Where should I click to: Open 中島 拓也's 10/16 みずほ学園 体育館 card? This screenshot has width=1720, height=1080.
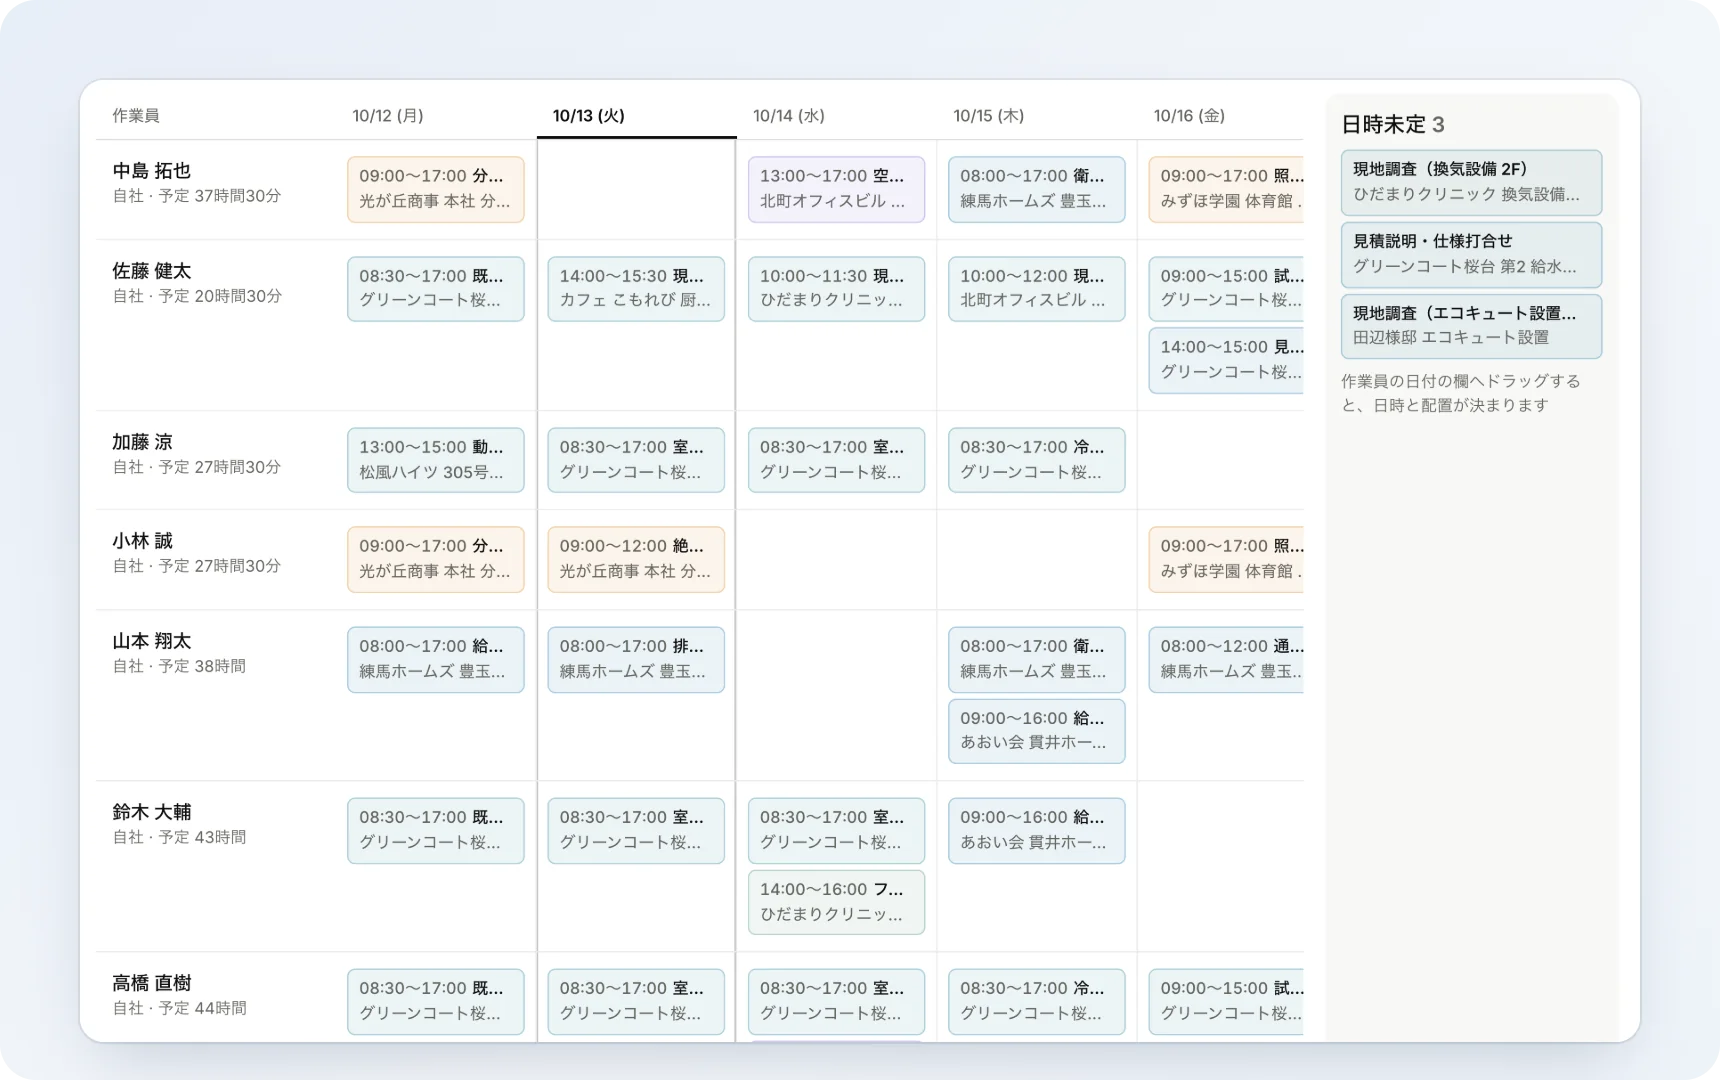1226,189
